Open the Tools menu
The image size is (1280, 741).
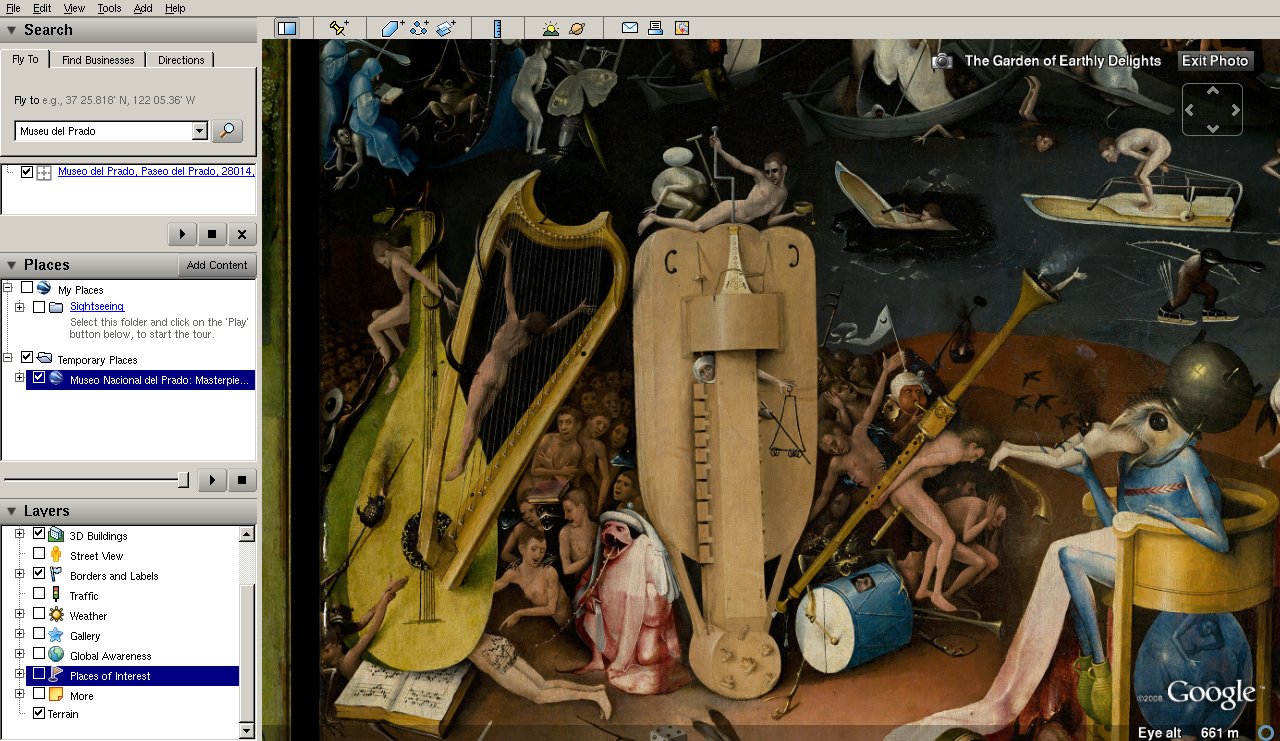click(x=109, y=8)
